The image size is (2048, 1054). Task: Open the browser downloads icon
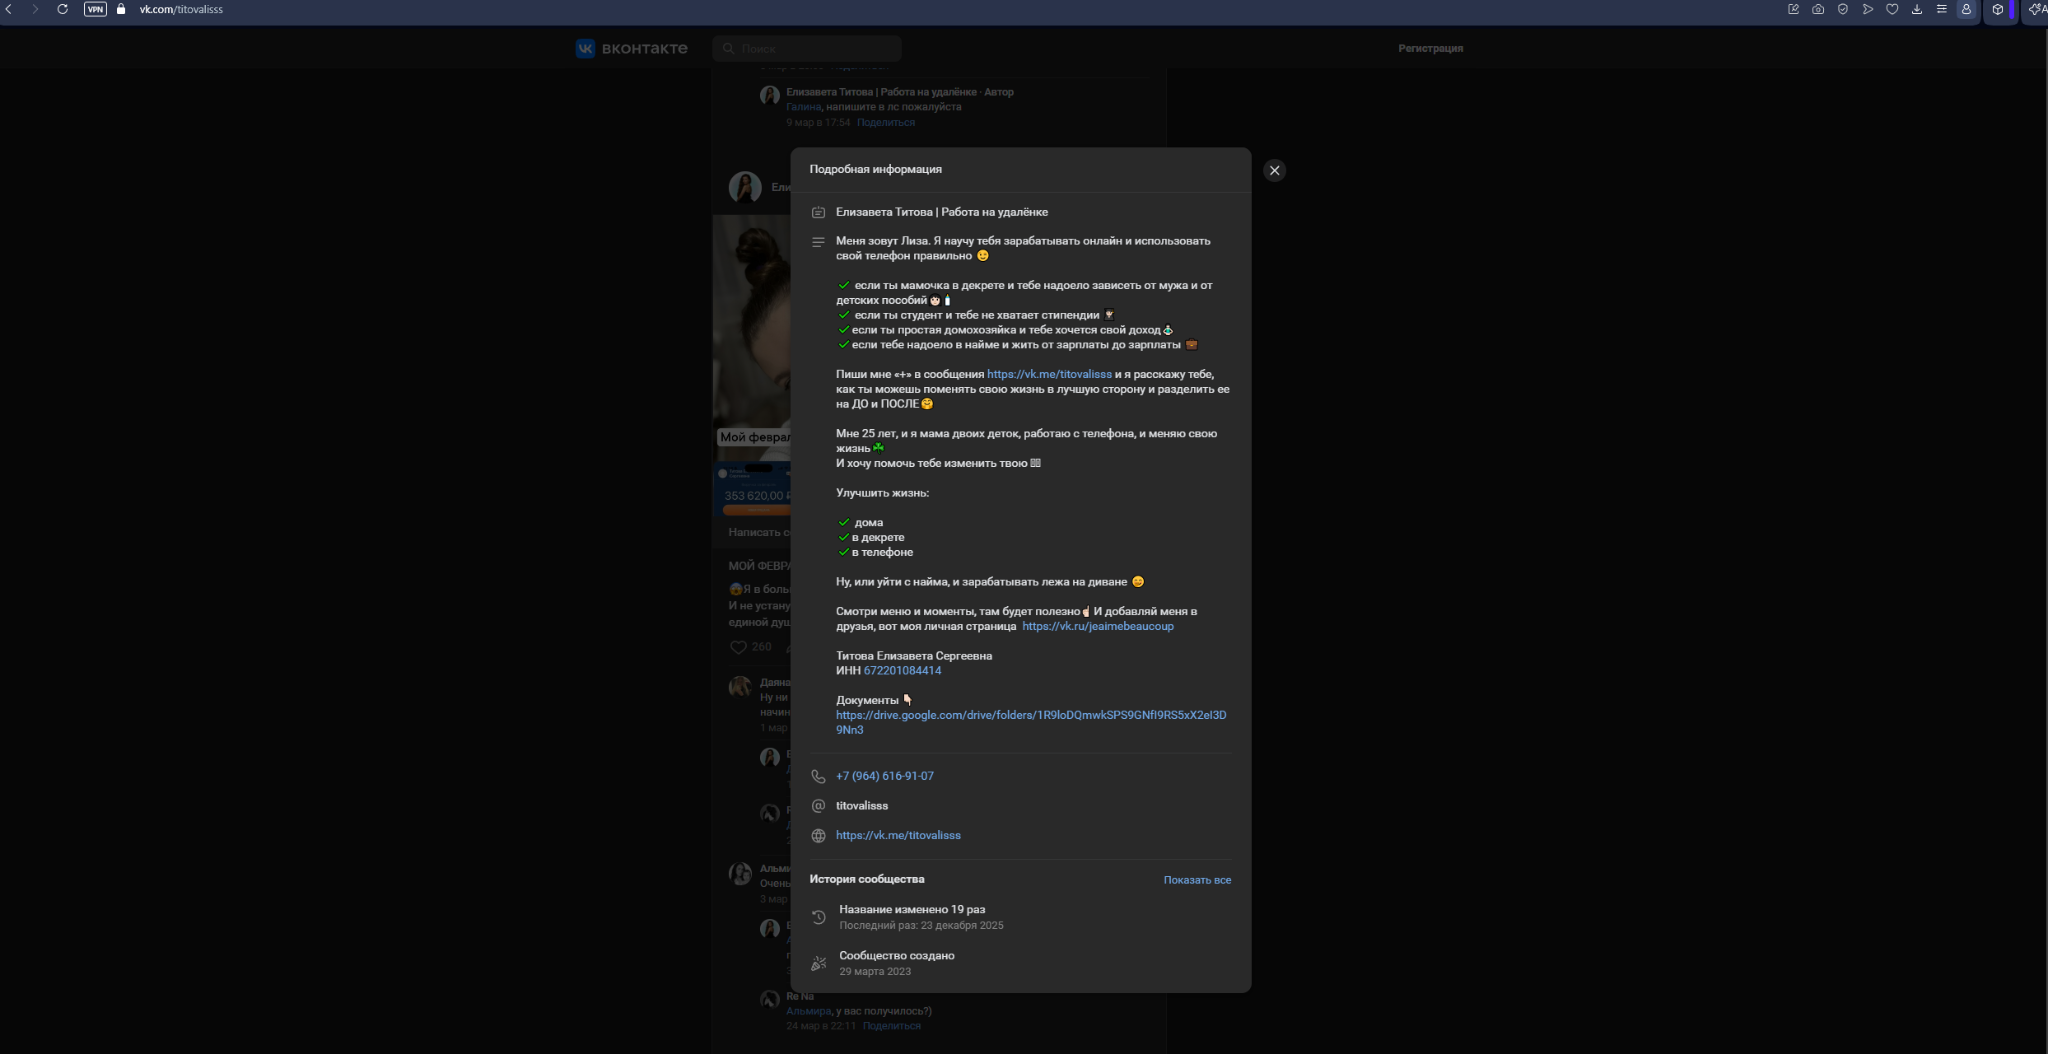pos(1917,9)
